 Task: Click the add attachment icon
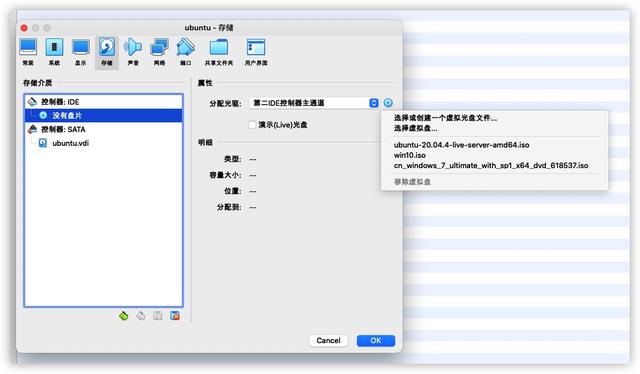(x=158, y=316)
